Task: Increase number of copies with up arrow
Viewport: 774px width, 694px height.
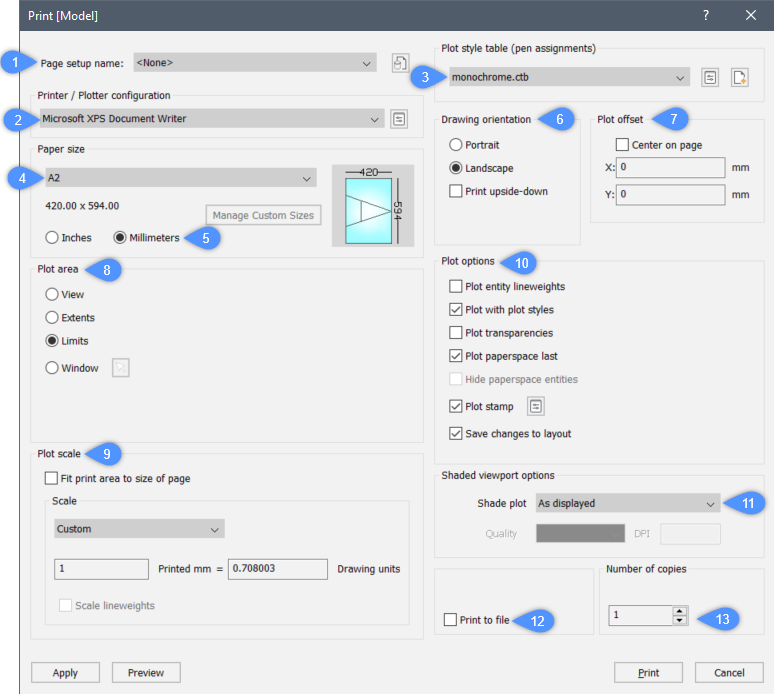Action: (680, 611)
